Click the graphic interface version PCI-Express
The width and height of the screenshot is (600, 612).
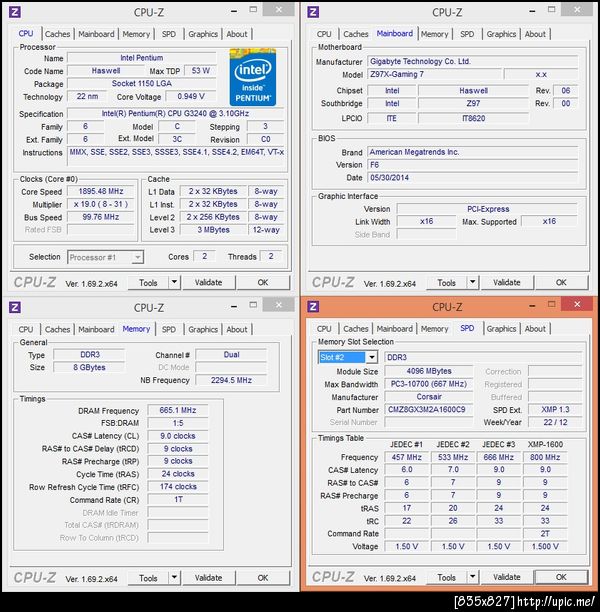(488, 209)
